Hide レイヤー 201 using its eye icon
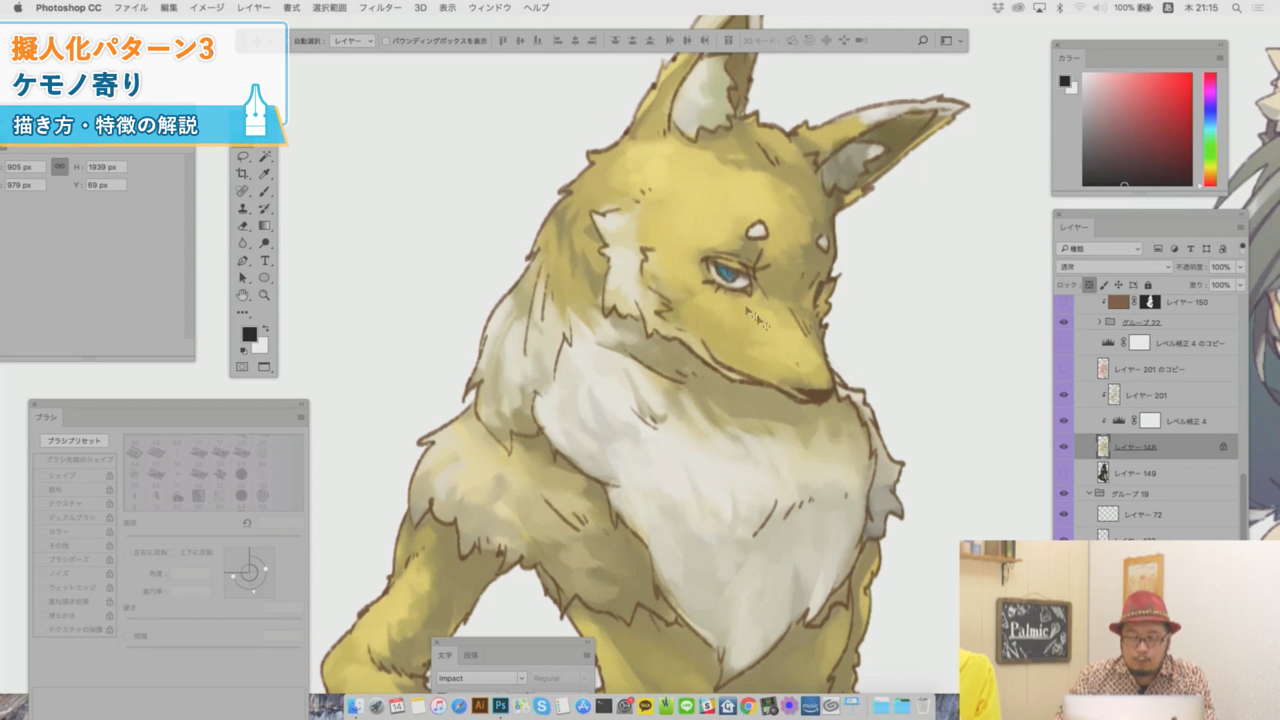 coord(1064,394)
